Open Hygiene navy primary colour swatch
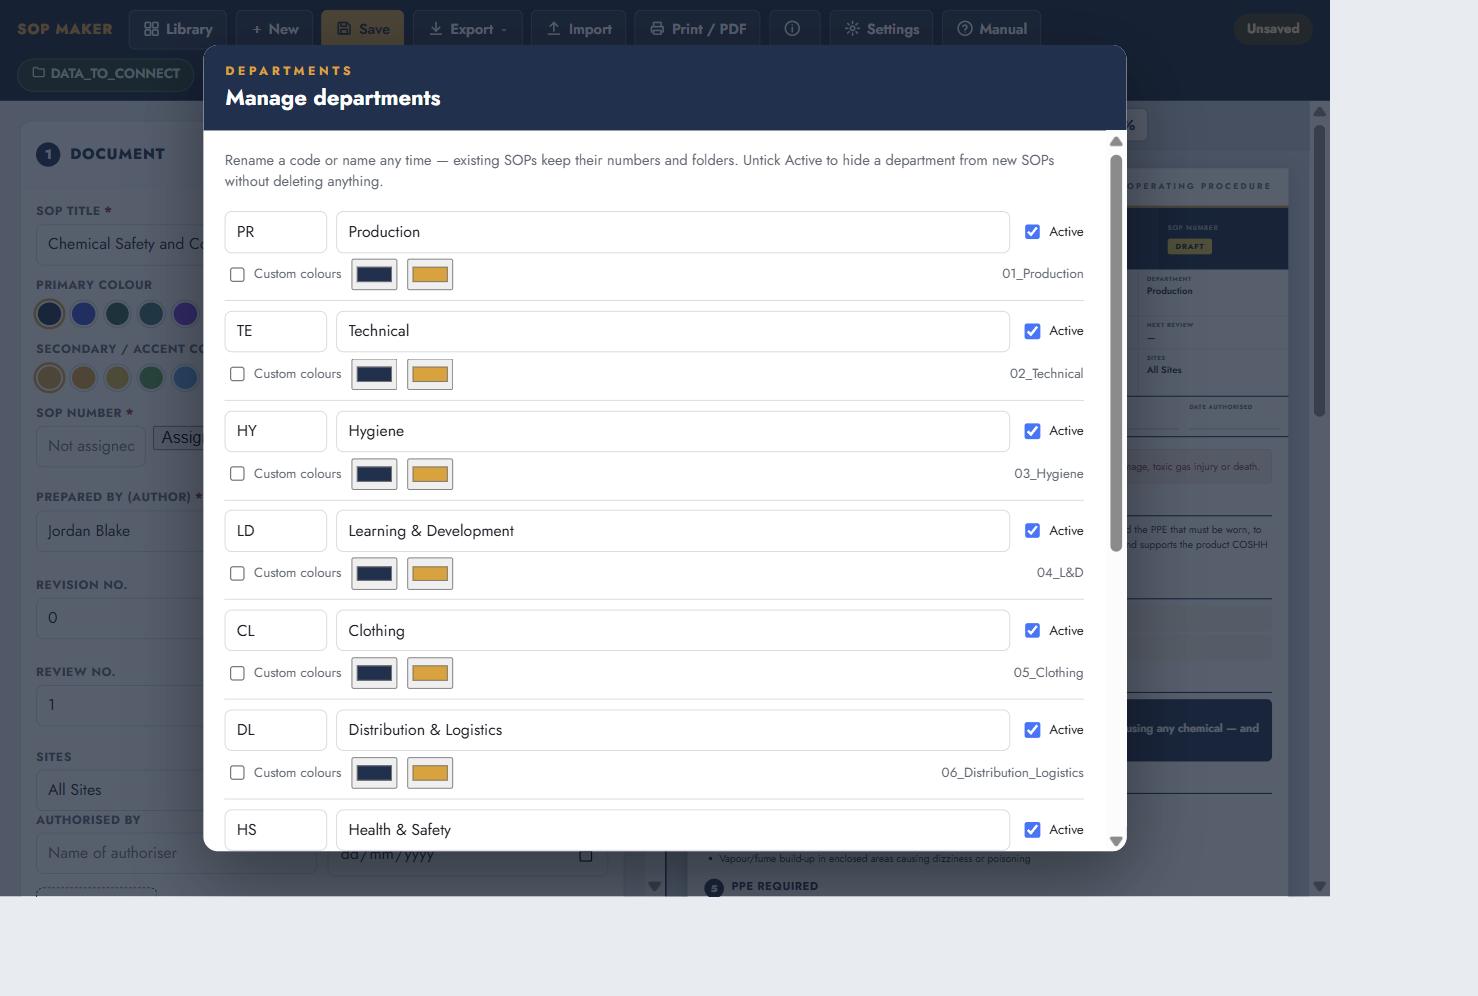 374,474
